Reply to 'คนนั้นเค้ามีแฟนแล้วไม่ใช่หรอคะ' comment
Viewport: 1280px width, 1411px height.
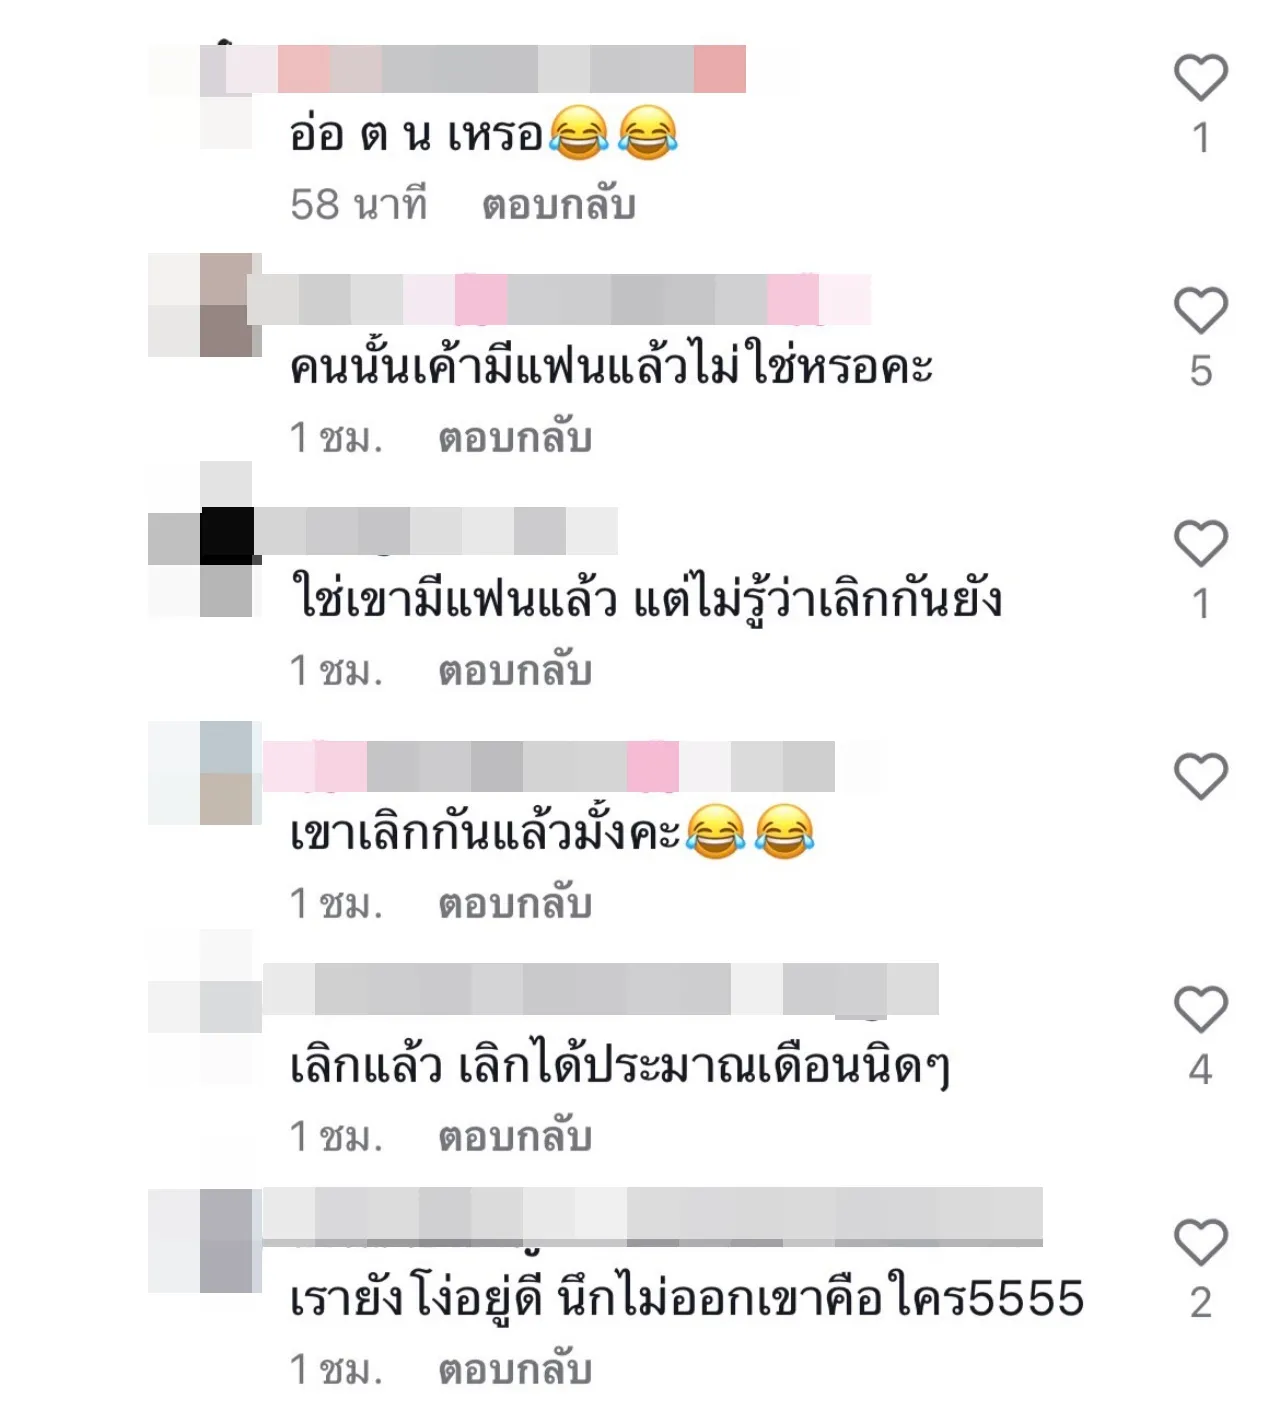click(515, 438)
